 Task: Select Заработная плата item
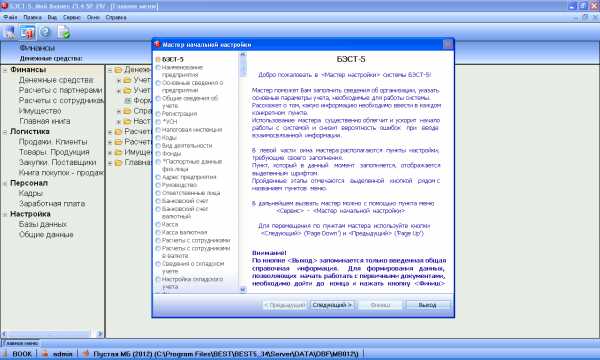coord(52,204)
